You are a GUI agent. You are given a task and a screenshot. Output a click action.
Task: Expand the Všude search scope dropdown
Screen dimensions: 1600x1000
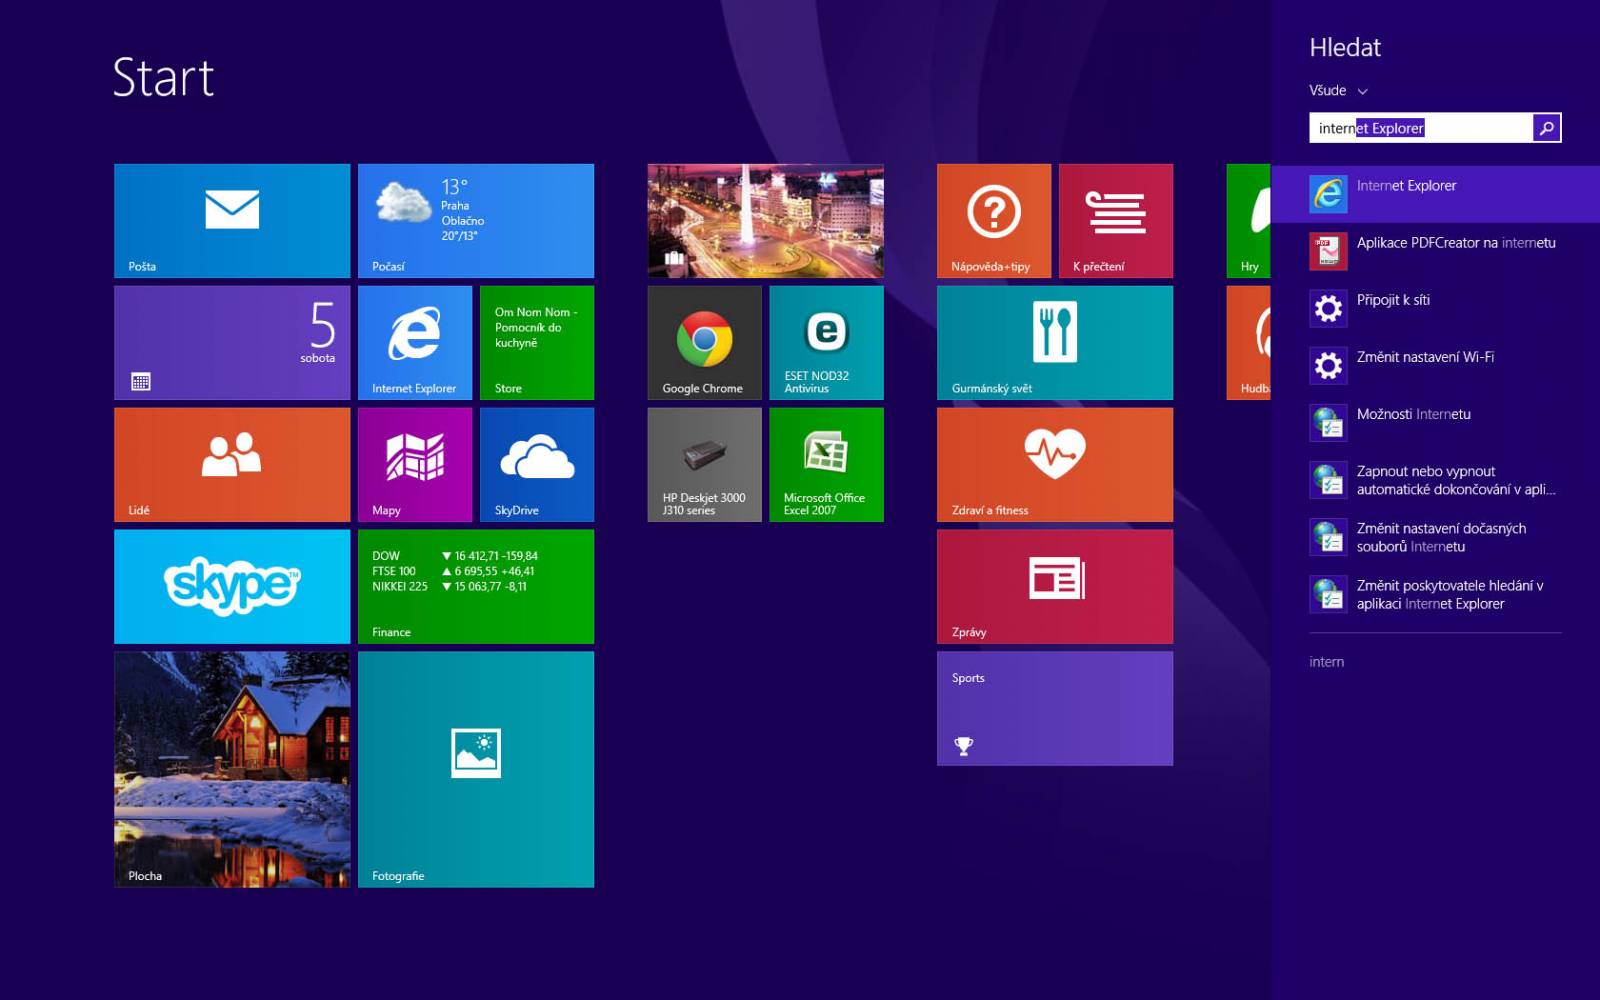point(1338,90)
